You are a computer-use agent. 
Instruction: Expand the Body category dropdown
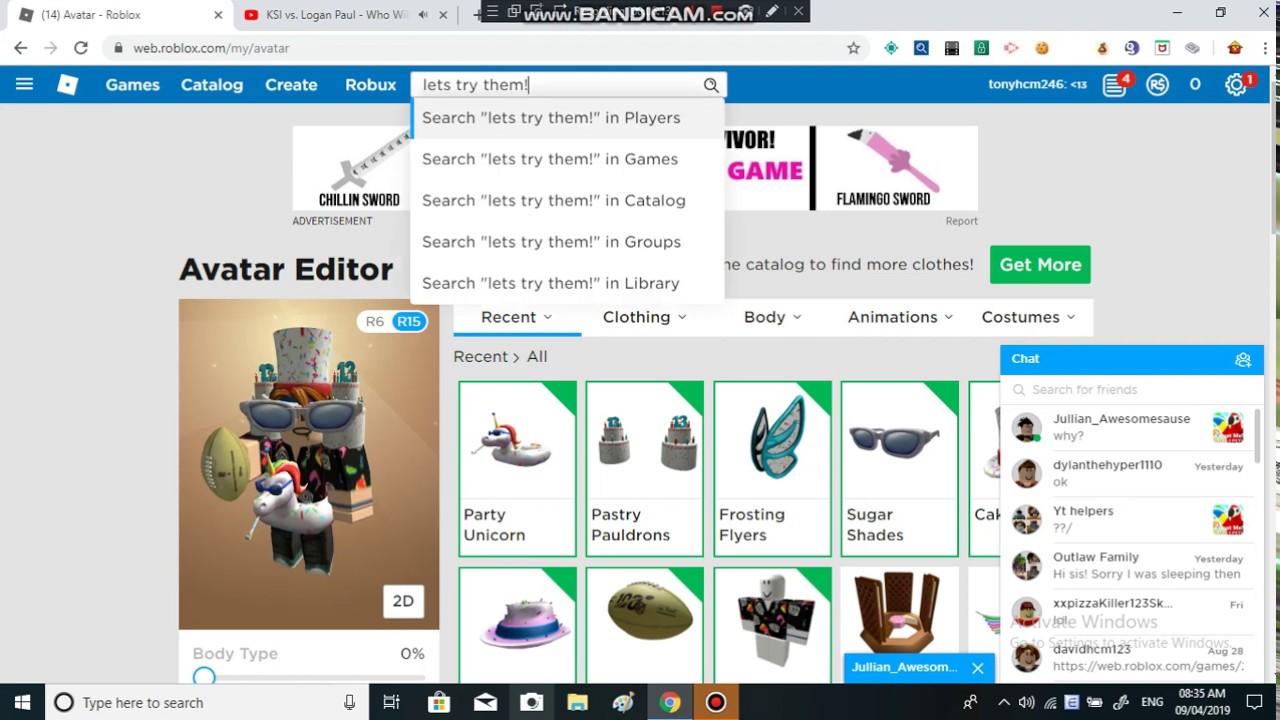772,317
